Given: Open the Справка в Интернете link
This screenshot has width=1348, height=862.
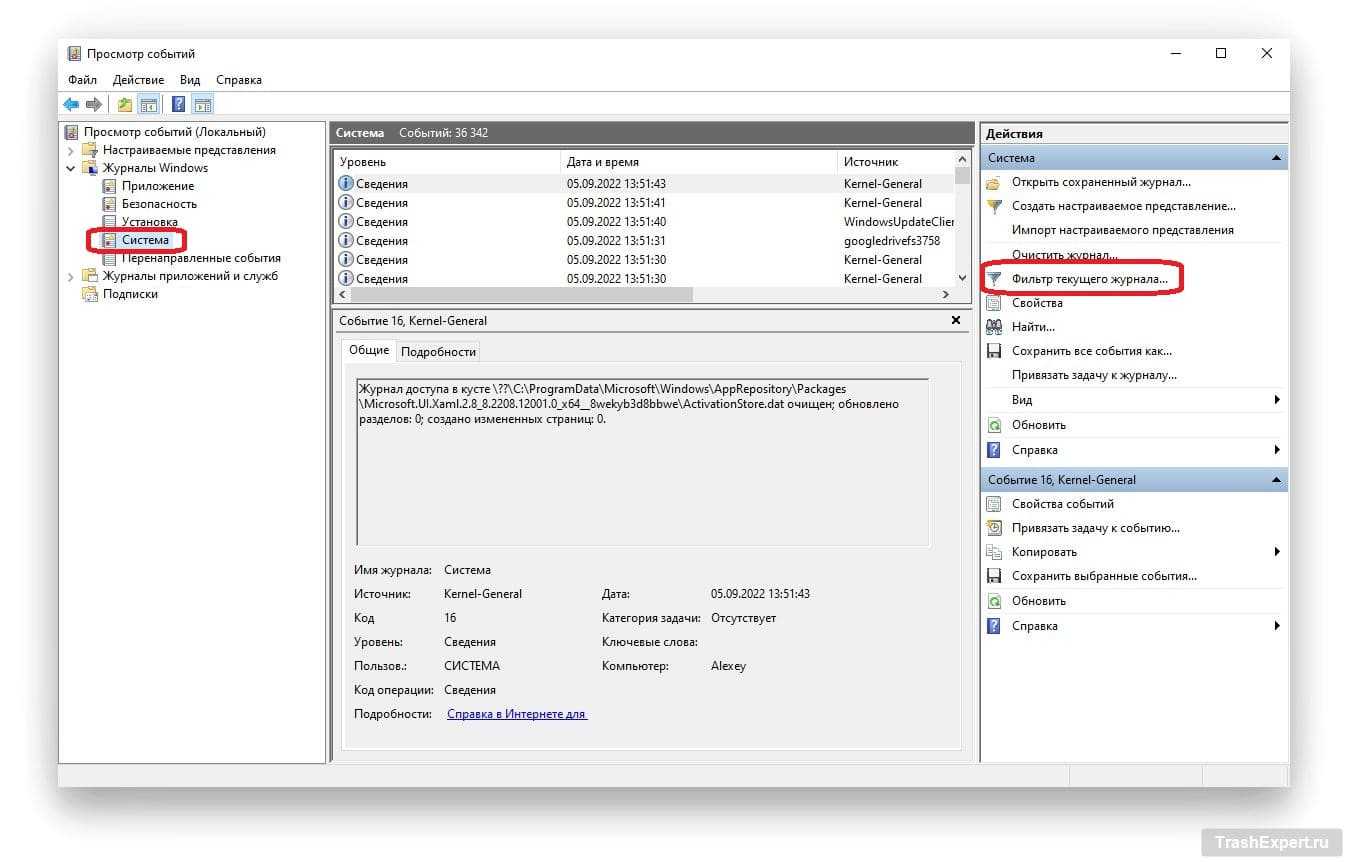Looking at the screenshot, I should pos(516,714).
